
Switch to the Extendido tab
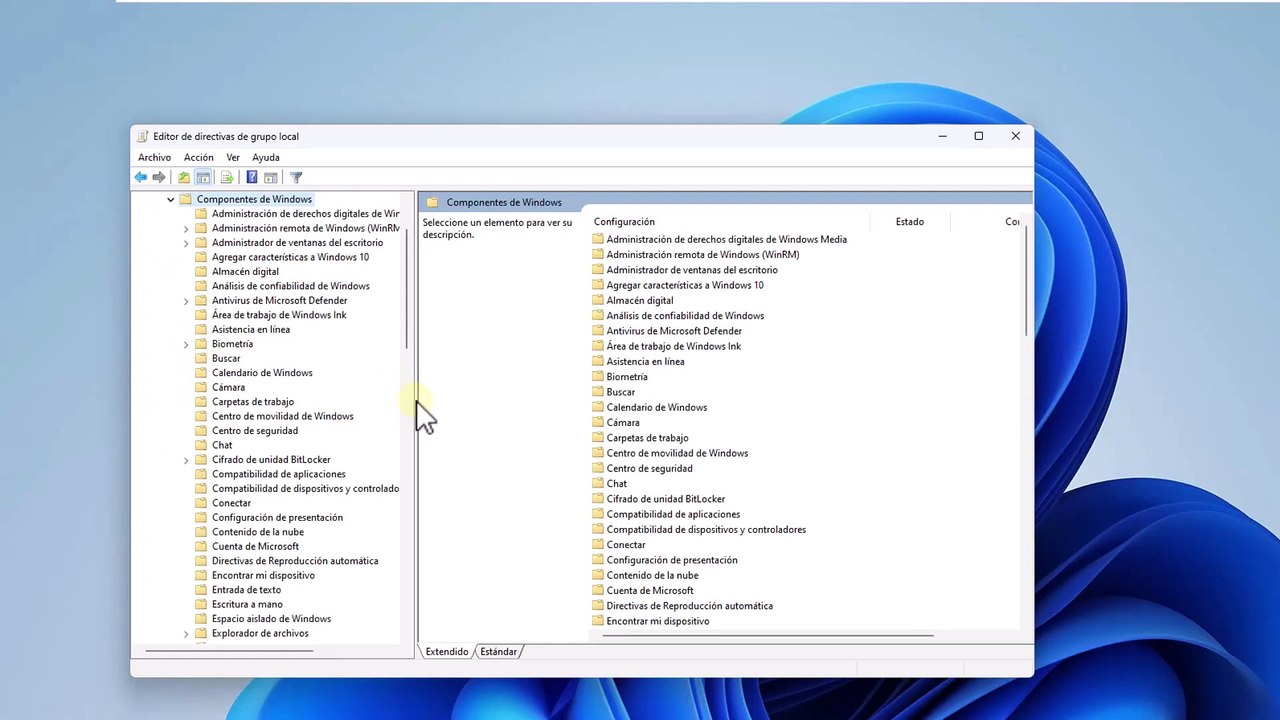pyautogui.click(x=446, y=652)
